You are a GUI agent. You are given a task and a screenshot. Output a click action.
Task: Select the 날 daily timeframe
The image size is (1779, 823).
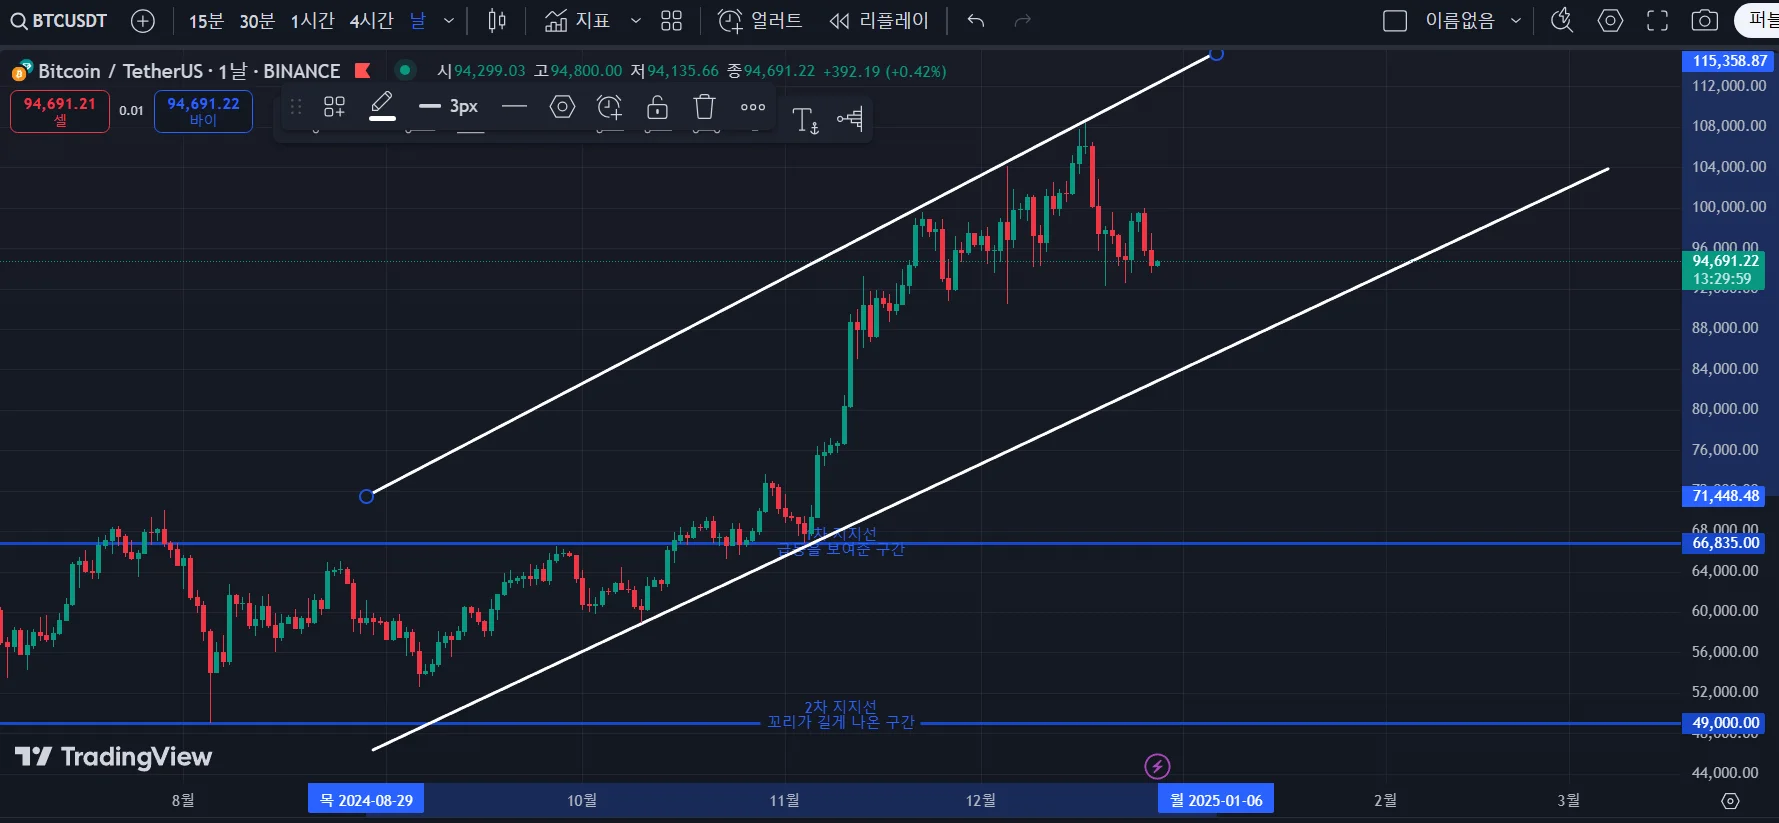tap(418, 21)
